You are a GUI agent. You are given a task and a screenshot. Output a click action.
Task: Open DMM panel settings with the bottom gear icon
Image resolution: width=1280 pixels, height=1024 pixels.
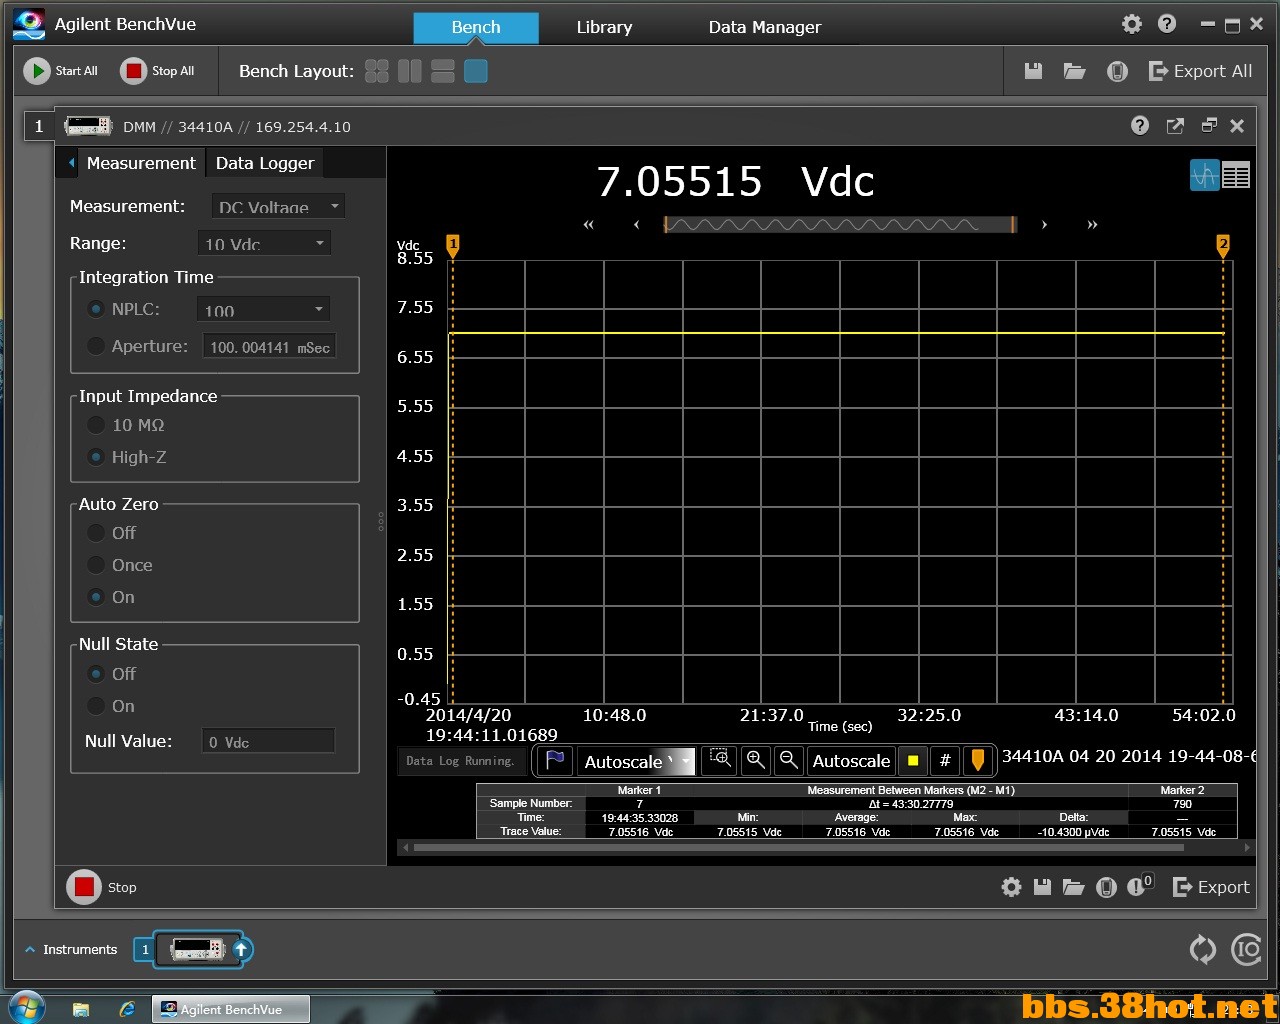point(1012,887)
